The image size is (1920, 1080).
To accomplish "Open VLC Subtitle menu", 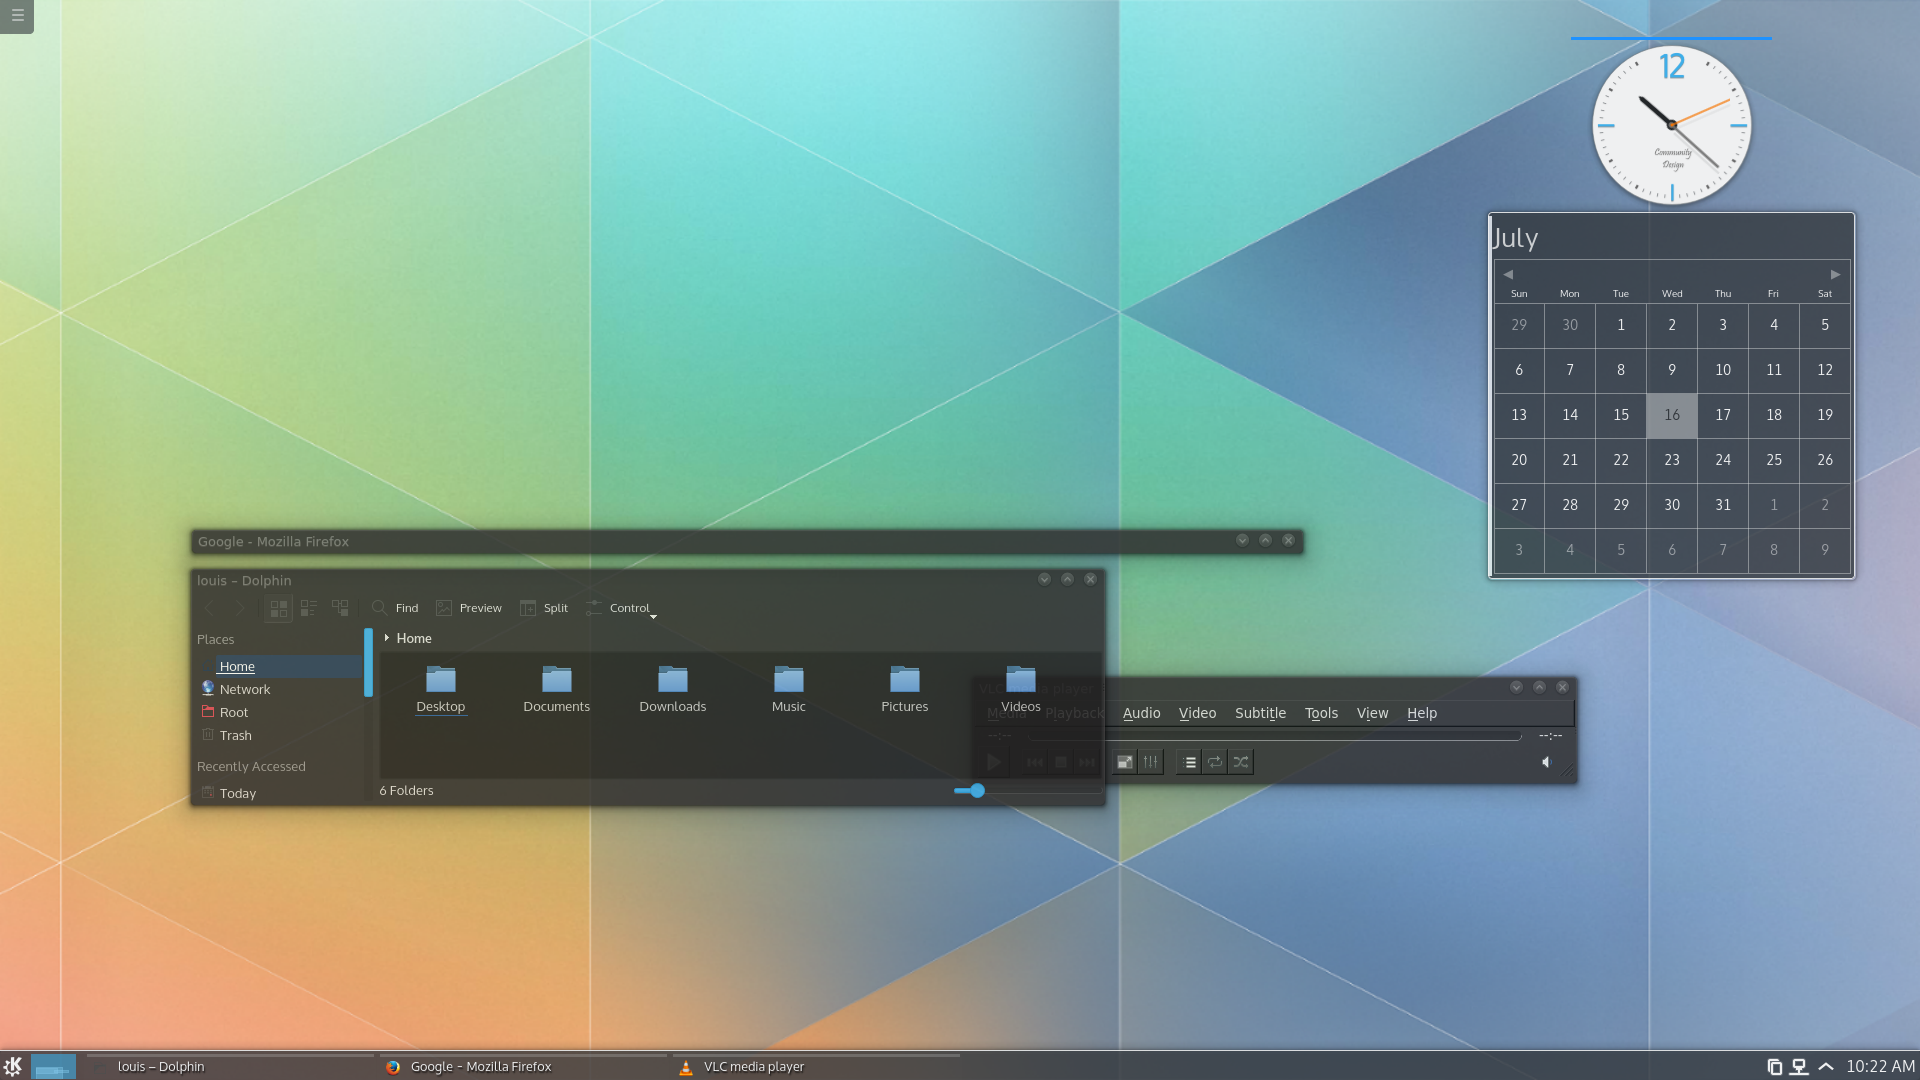I will (1260, 713).
